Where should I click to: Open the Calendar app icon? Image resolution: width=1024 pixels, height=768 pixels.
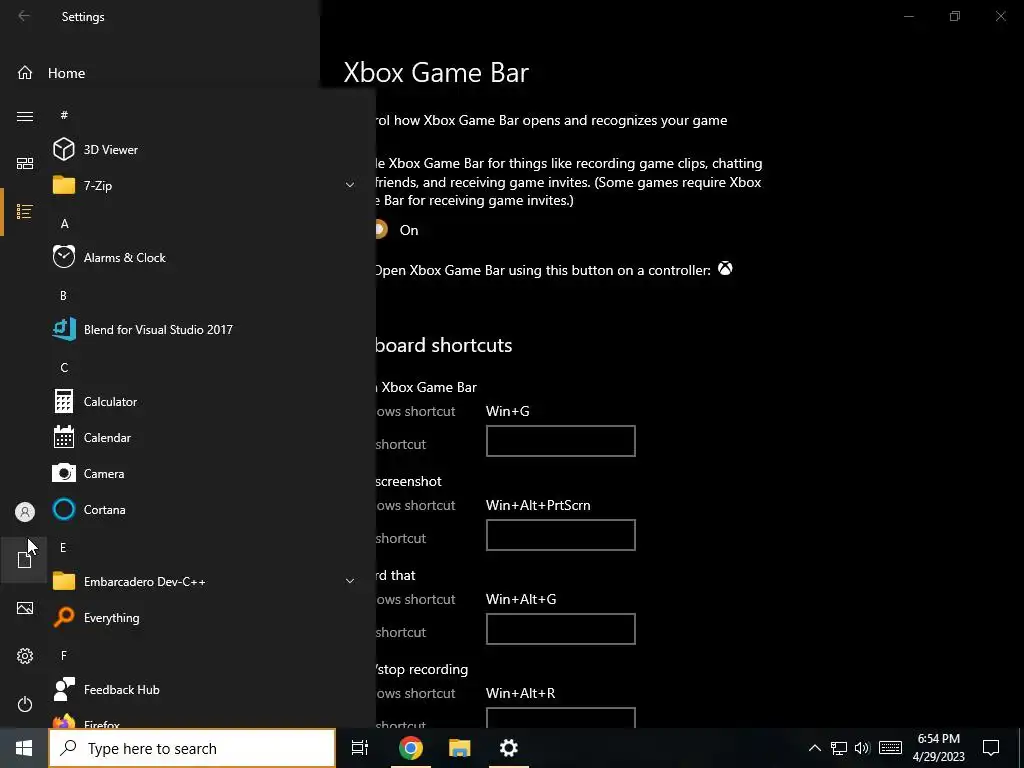(x=63, y=438)
